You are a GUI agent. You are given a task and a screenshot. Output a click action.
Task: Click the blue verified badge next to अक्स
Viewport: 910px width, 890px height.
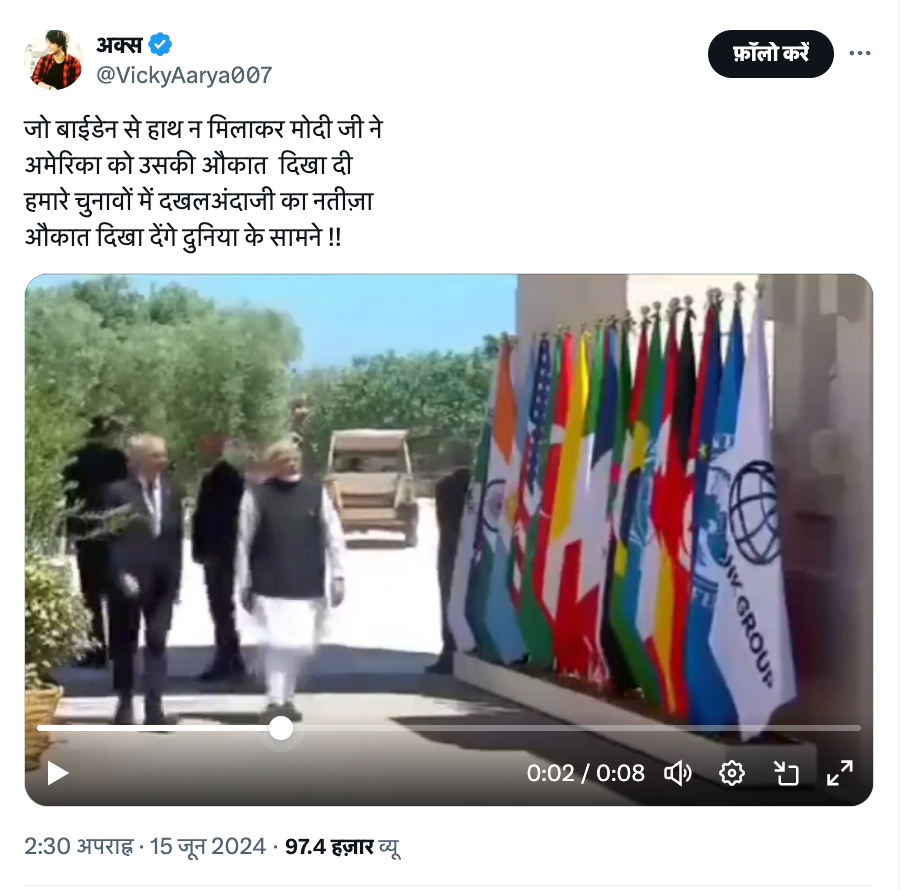160,44
